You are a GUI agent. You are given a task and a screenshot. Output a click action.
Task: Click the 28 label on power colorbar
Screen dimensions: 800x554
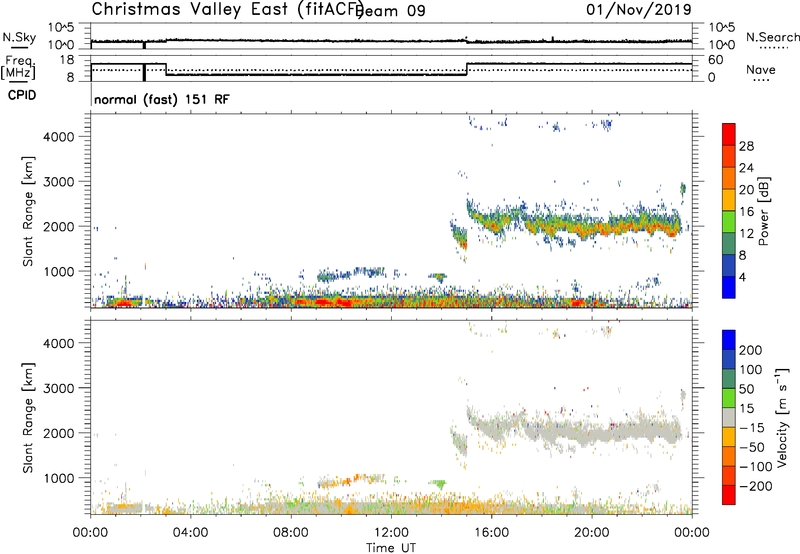point(746,146)
